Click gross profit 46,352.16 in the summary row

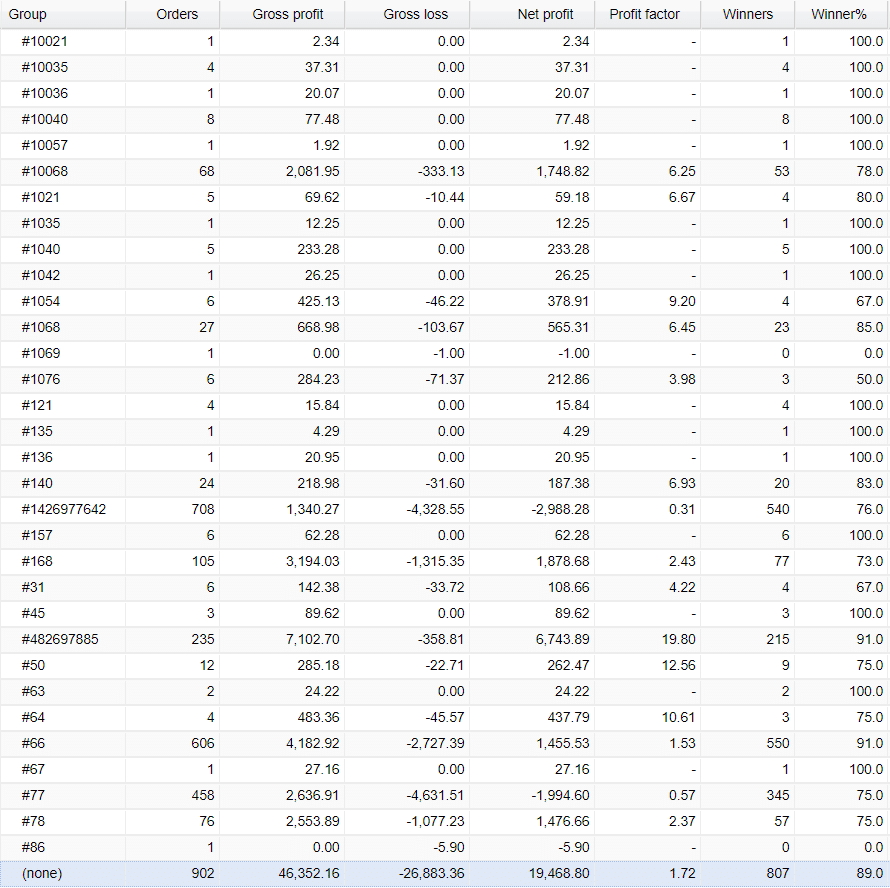click(x=311, y=873)
